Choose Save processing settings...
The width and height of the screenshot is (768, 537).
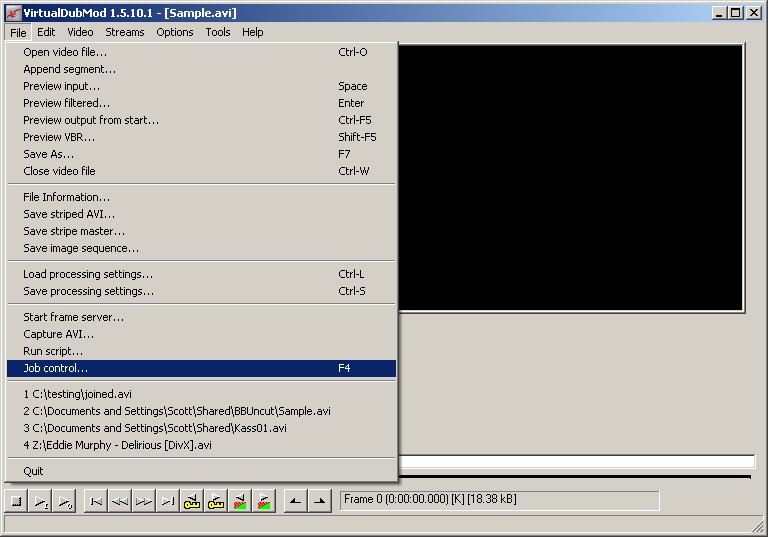point(201,291)
